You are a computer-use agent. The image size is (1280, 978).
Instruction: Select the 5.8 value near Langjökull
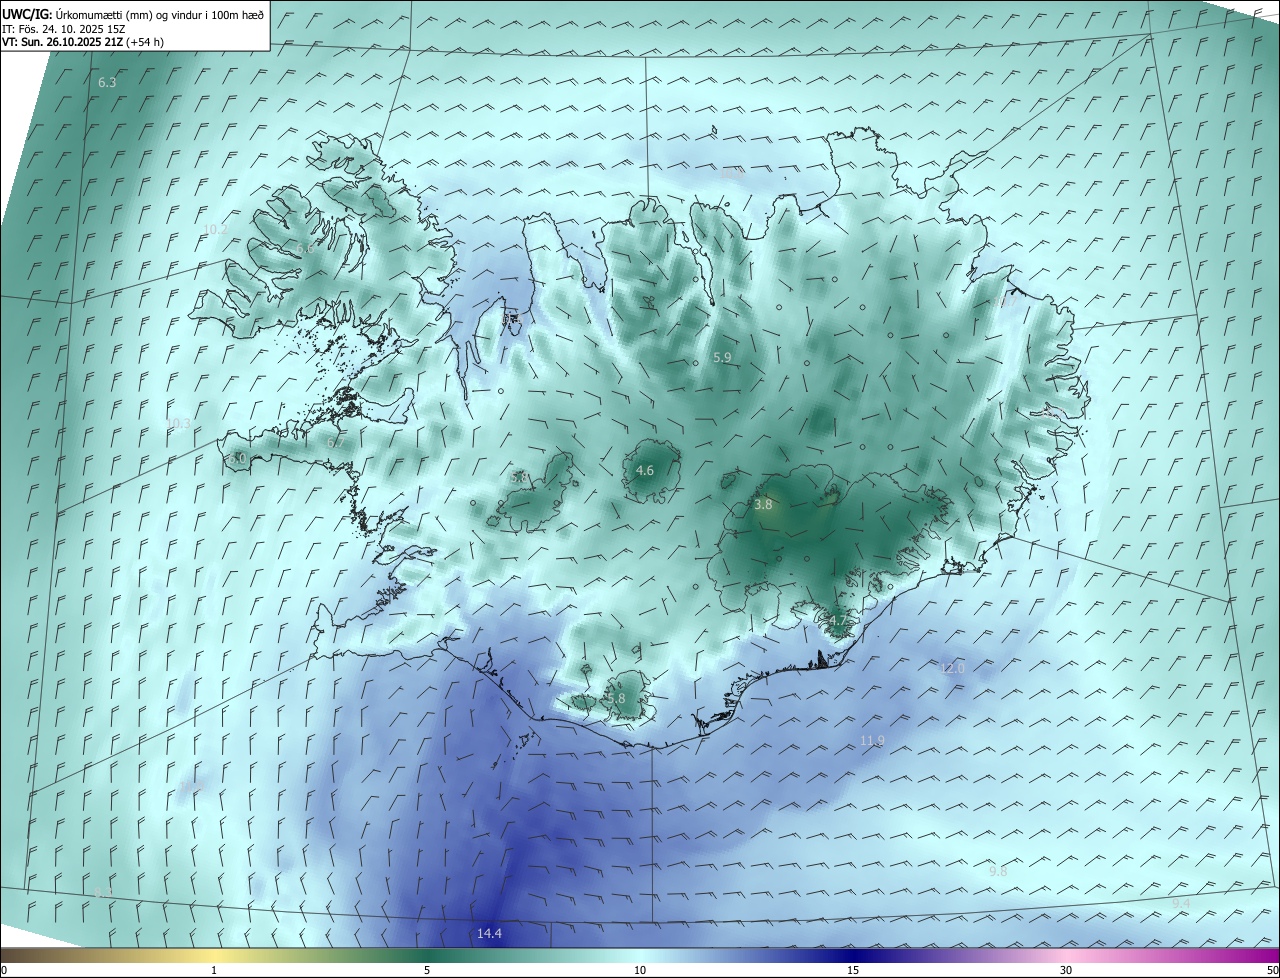click(x=519, y=478)
